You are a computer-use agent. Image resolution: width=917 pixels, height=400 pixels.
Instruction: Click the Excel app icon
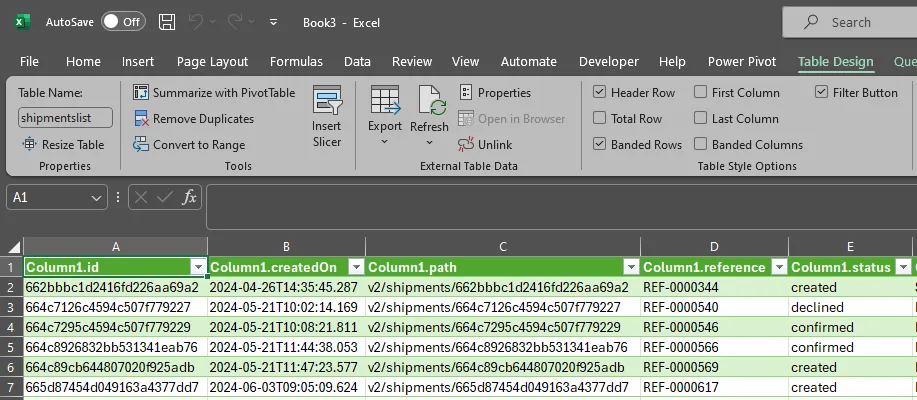coord(22,22)
